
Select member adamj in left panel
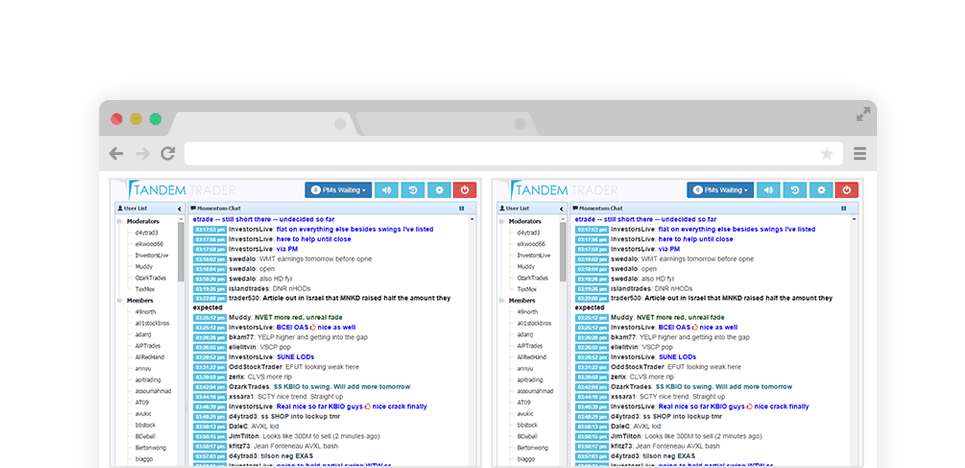[x=143, y=334]
